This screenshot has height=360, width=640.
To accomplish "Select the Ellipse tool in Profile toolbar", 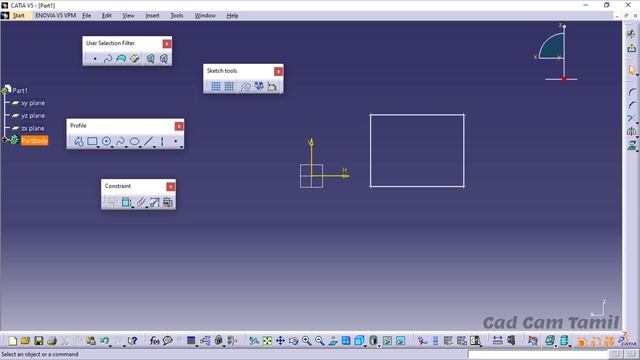I will [134, 141].
